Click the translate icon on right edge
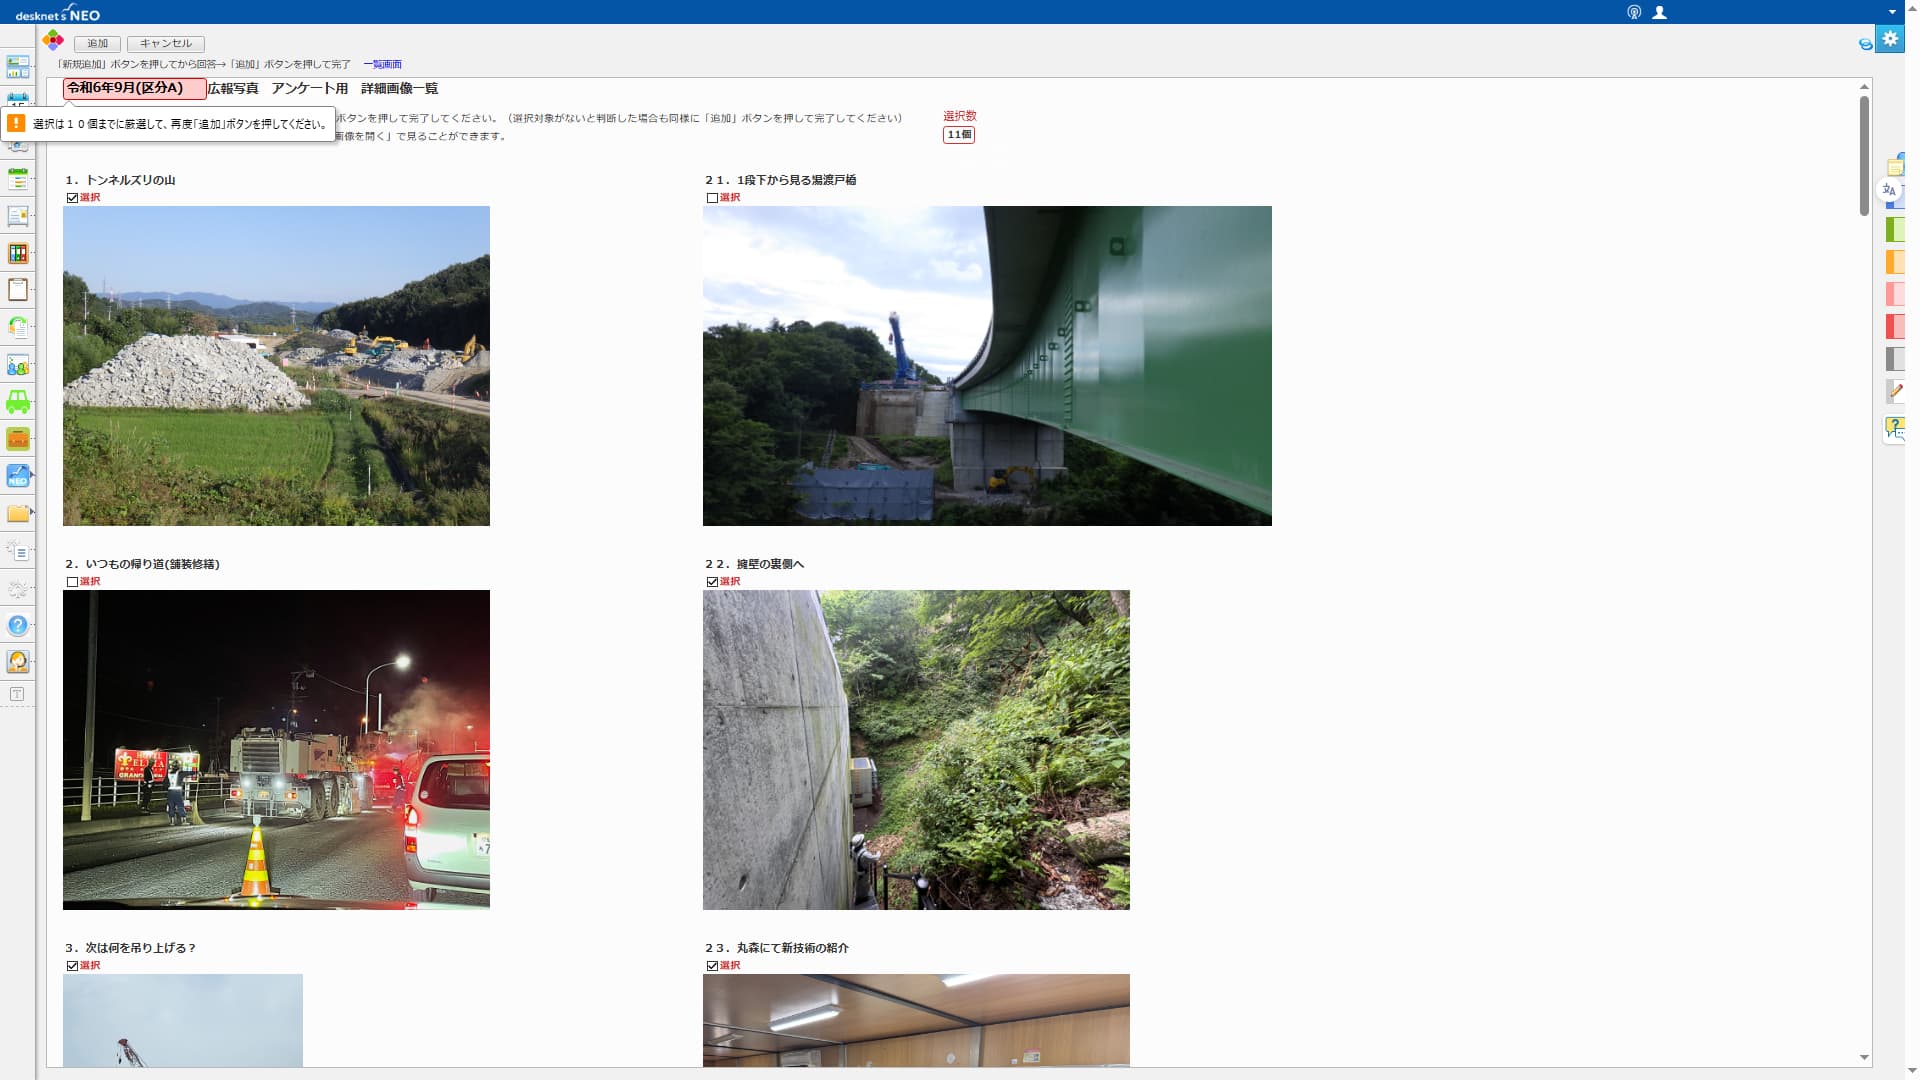Image resolution: width=1920 pixels, height=1080 pixels. coord(1889,190)
